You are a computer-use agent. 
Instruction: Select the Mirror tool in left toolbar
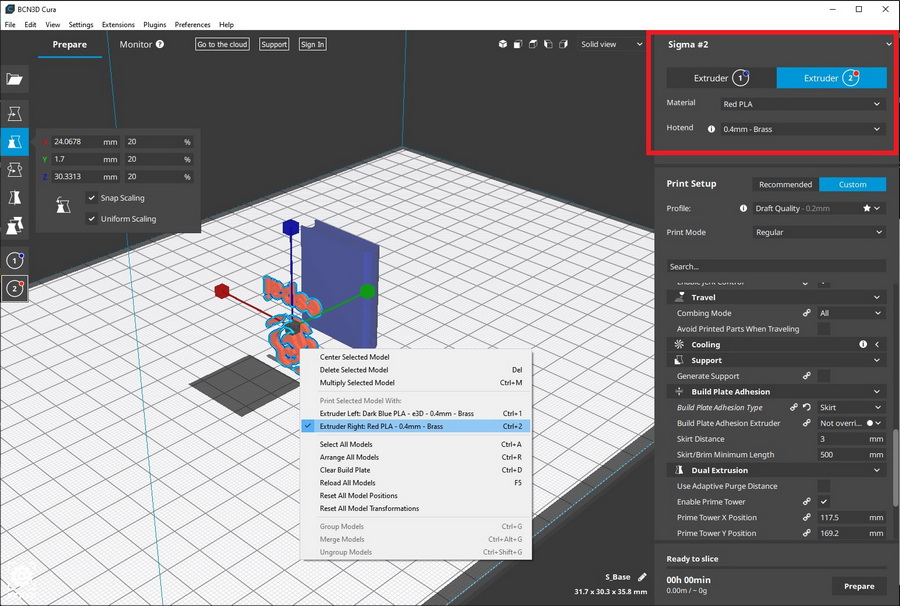15,198
